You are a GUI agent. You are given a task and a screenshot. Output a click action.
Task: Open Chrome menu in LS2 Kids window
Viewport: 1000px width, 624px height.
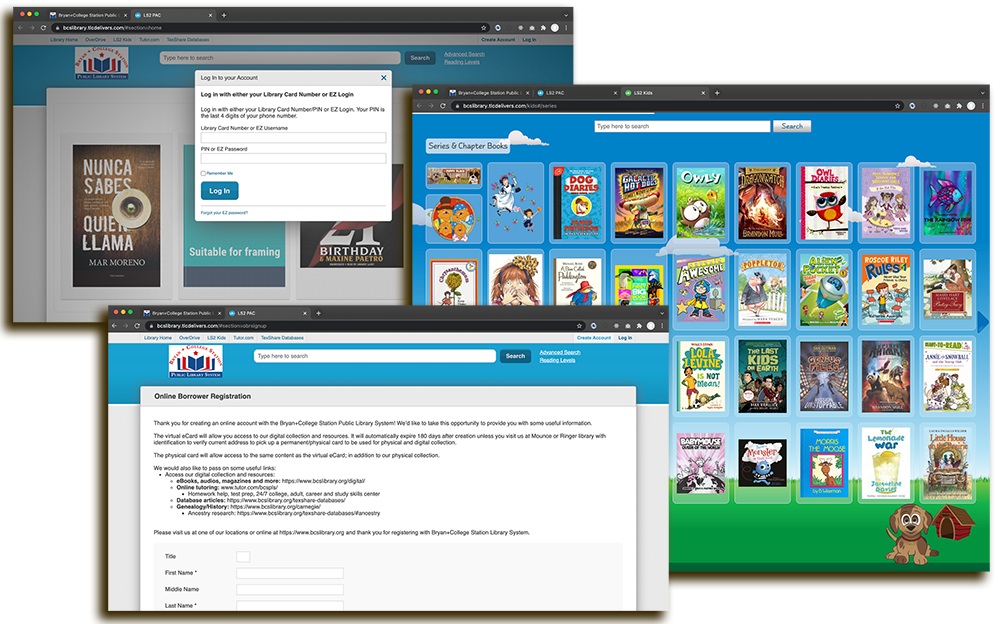pyautogui.click(x=983, y=106)
